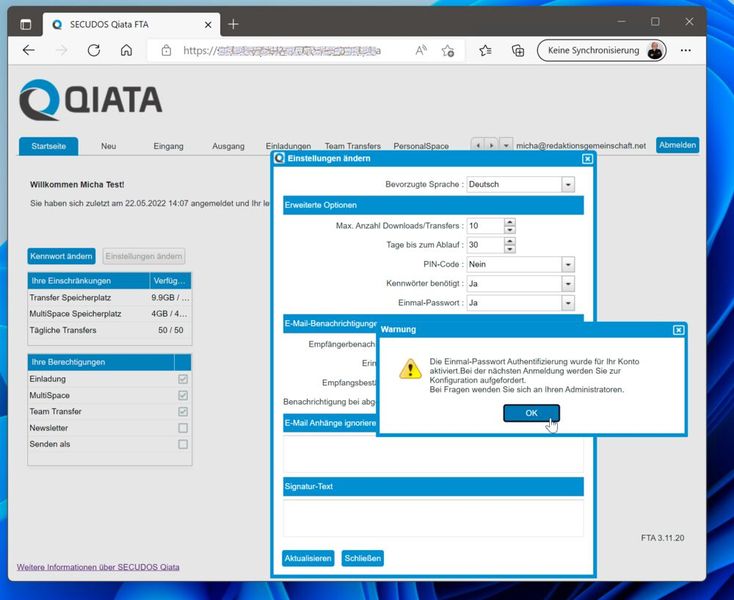Click the Aktualisieren button

308,558
